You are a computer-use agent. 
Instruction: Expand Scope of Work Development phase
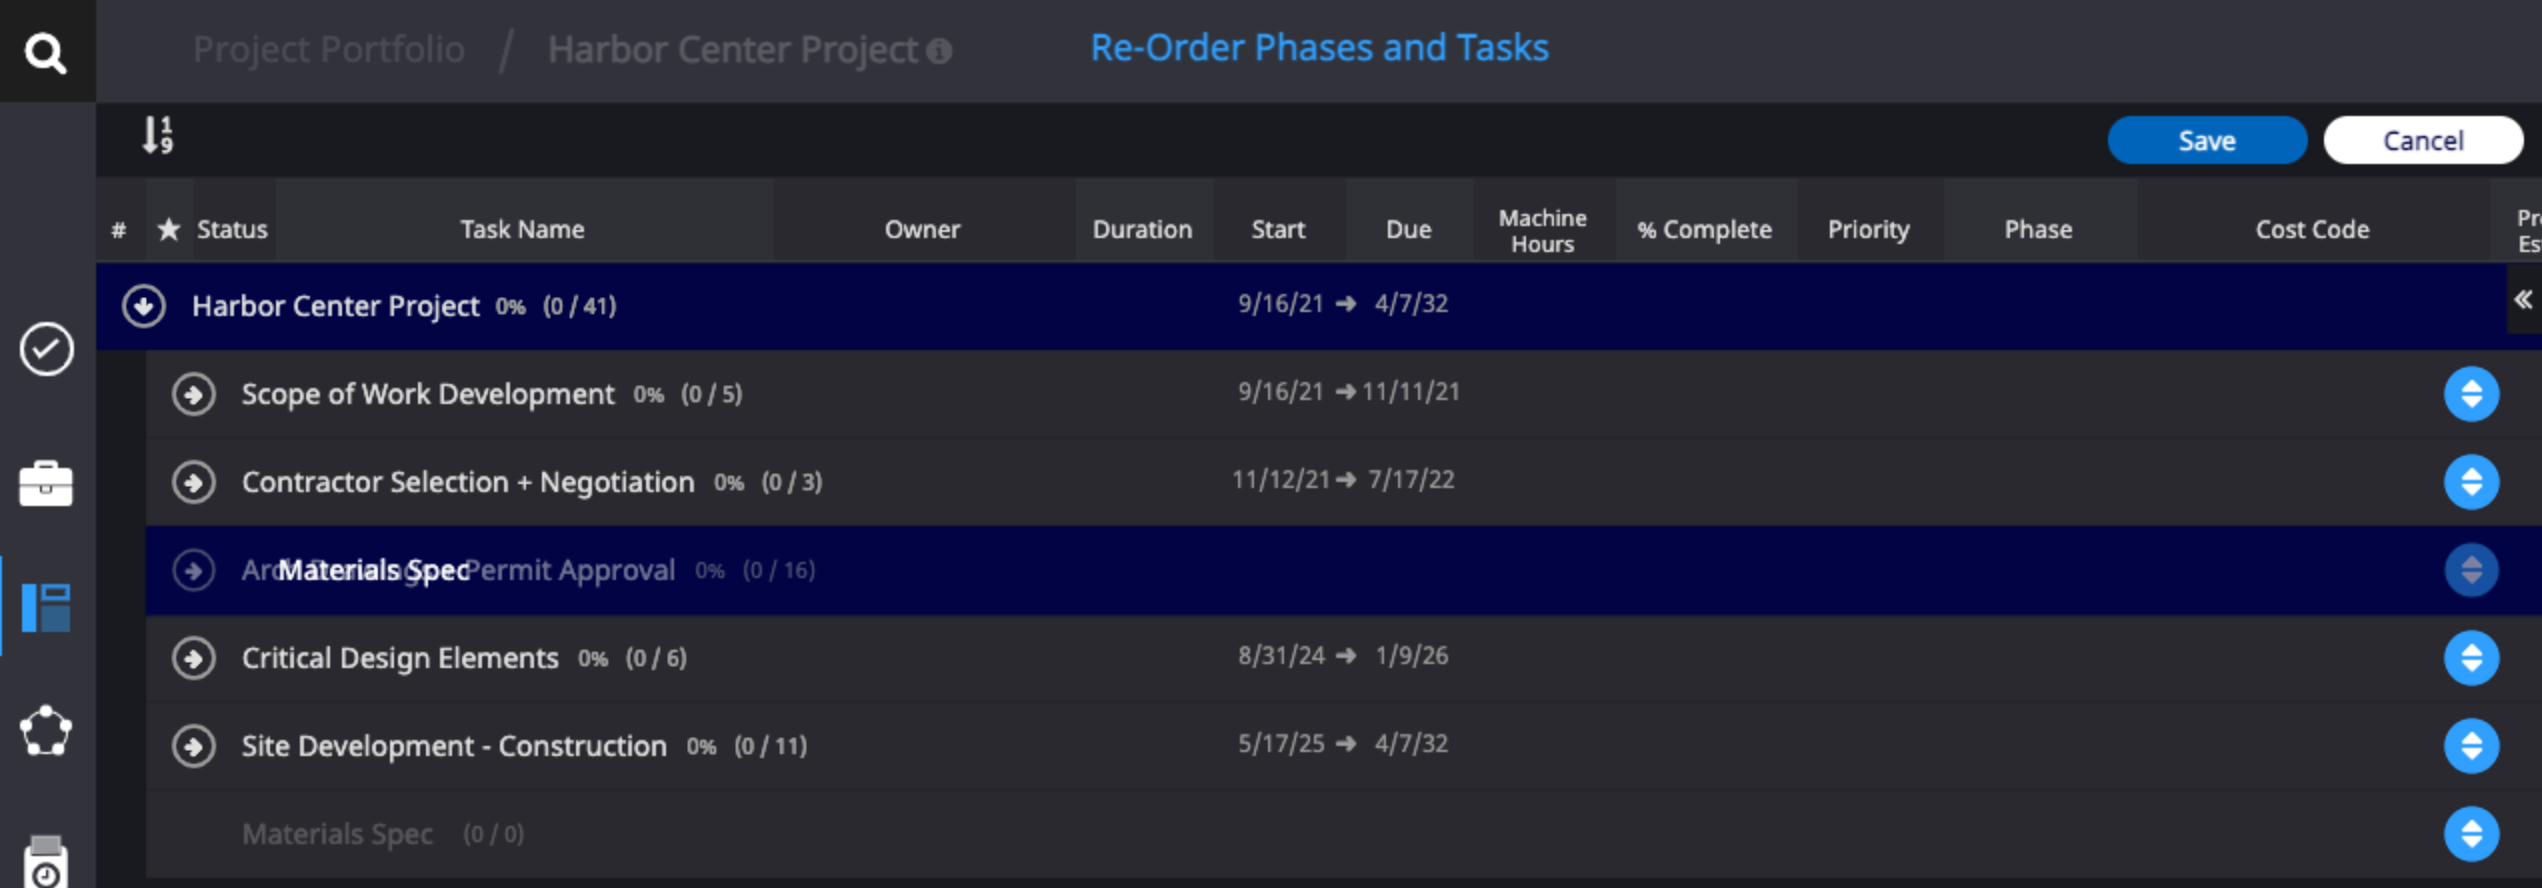[x=194, y=394]
